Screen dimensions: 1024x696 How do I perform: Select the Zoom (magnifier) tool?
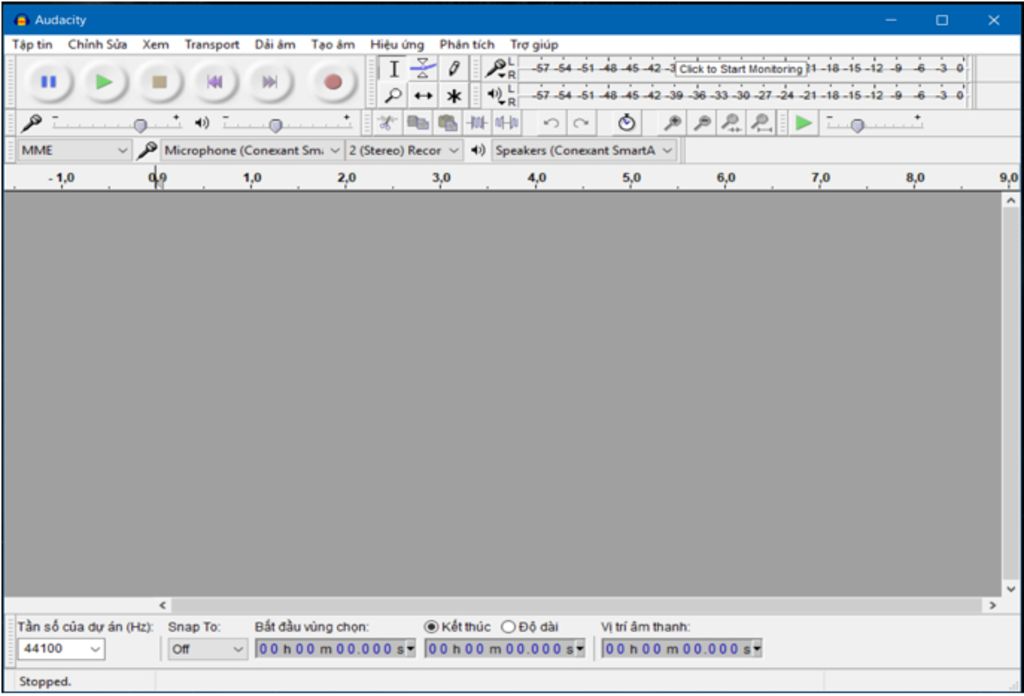(394, 96)
